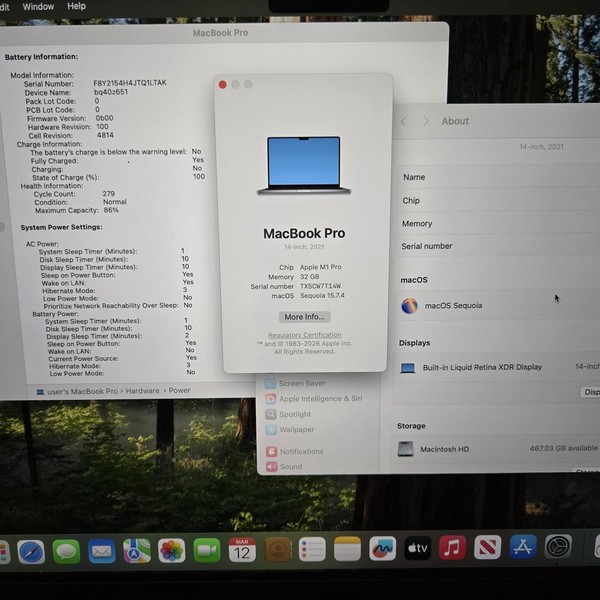
Task: Click Power in the path bar
Action: point(179,390)
